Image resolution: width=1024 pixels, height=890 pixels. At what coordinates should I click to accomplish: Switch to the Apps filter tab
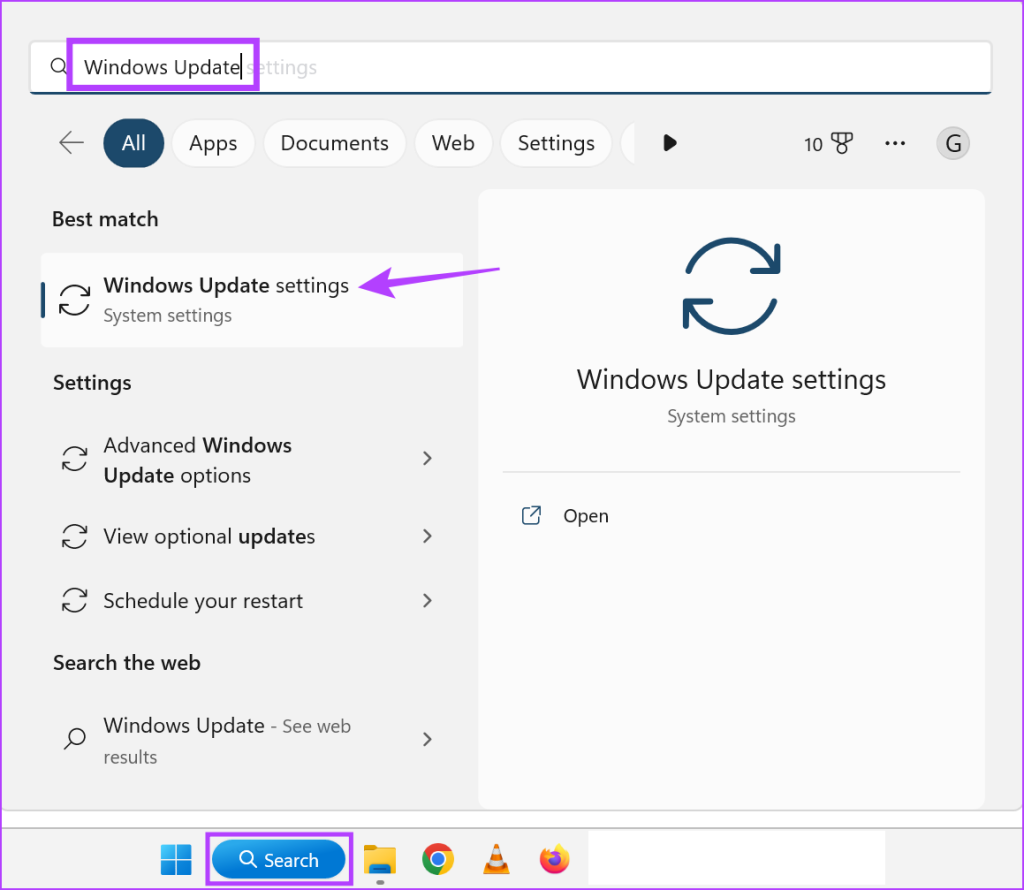click(212, 143)
